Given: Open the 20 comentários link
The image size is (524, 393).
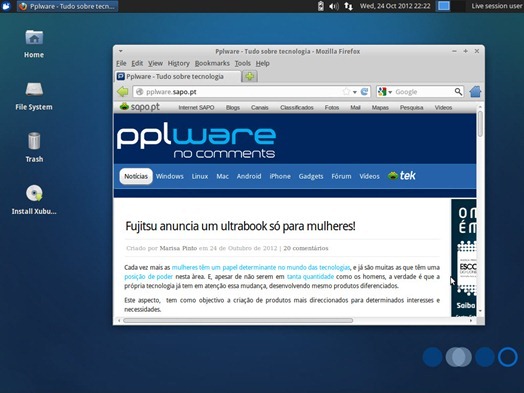Looking at the screenshot, I should [306, 248].
